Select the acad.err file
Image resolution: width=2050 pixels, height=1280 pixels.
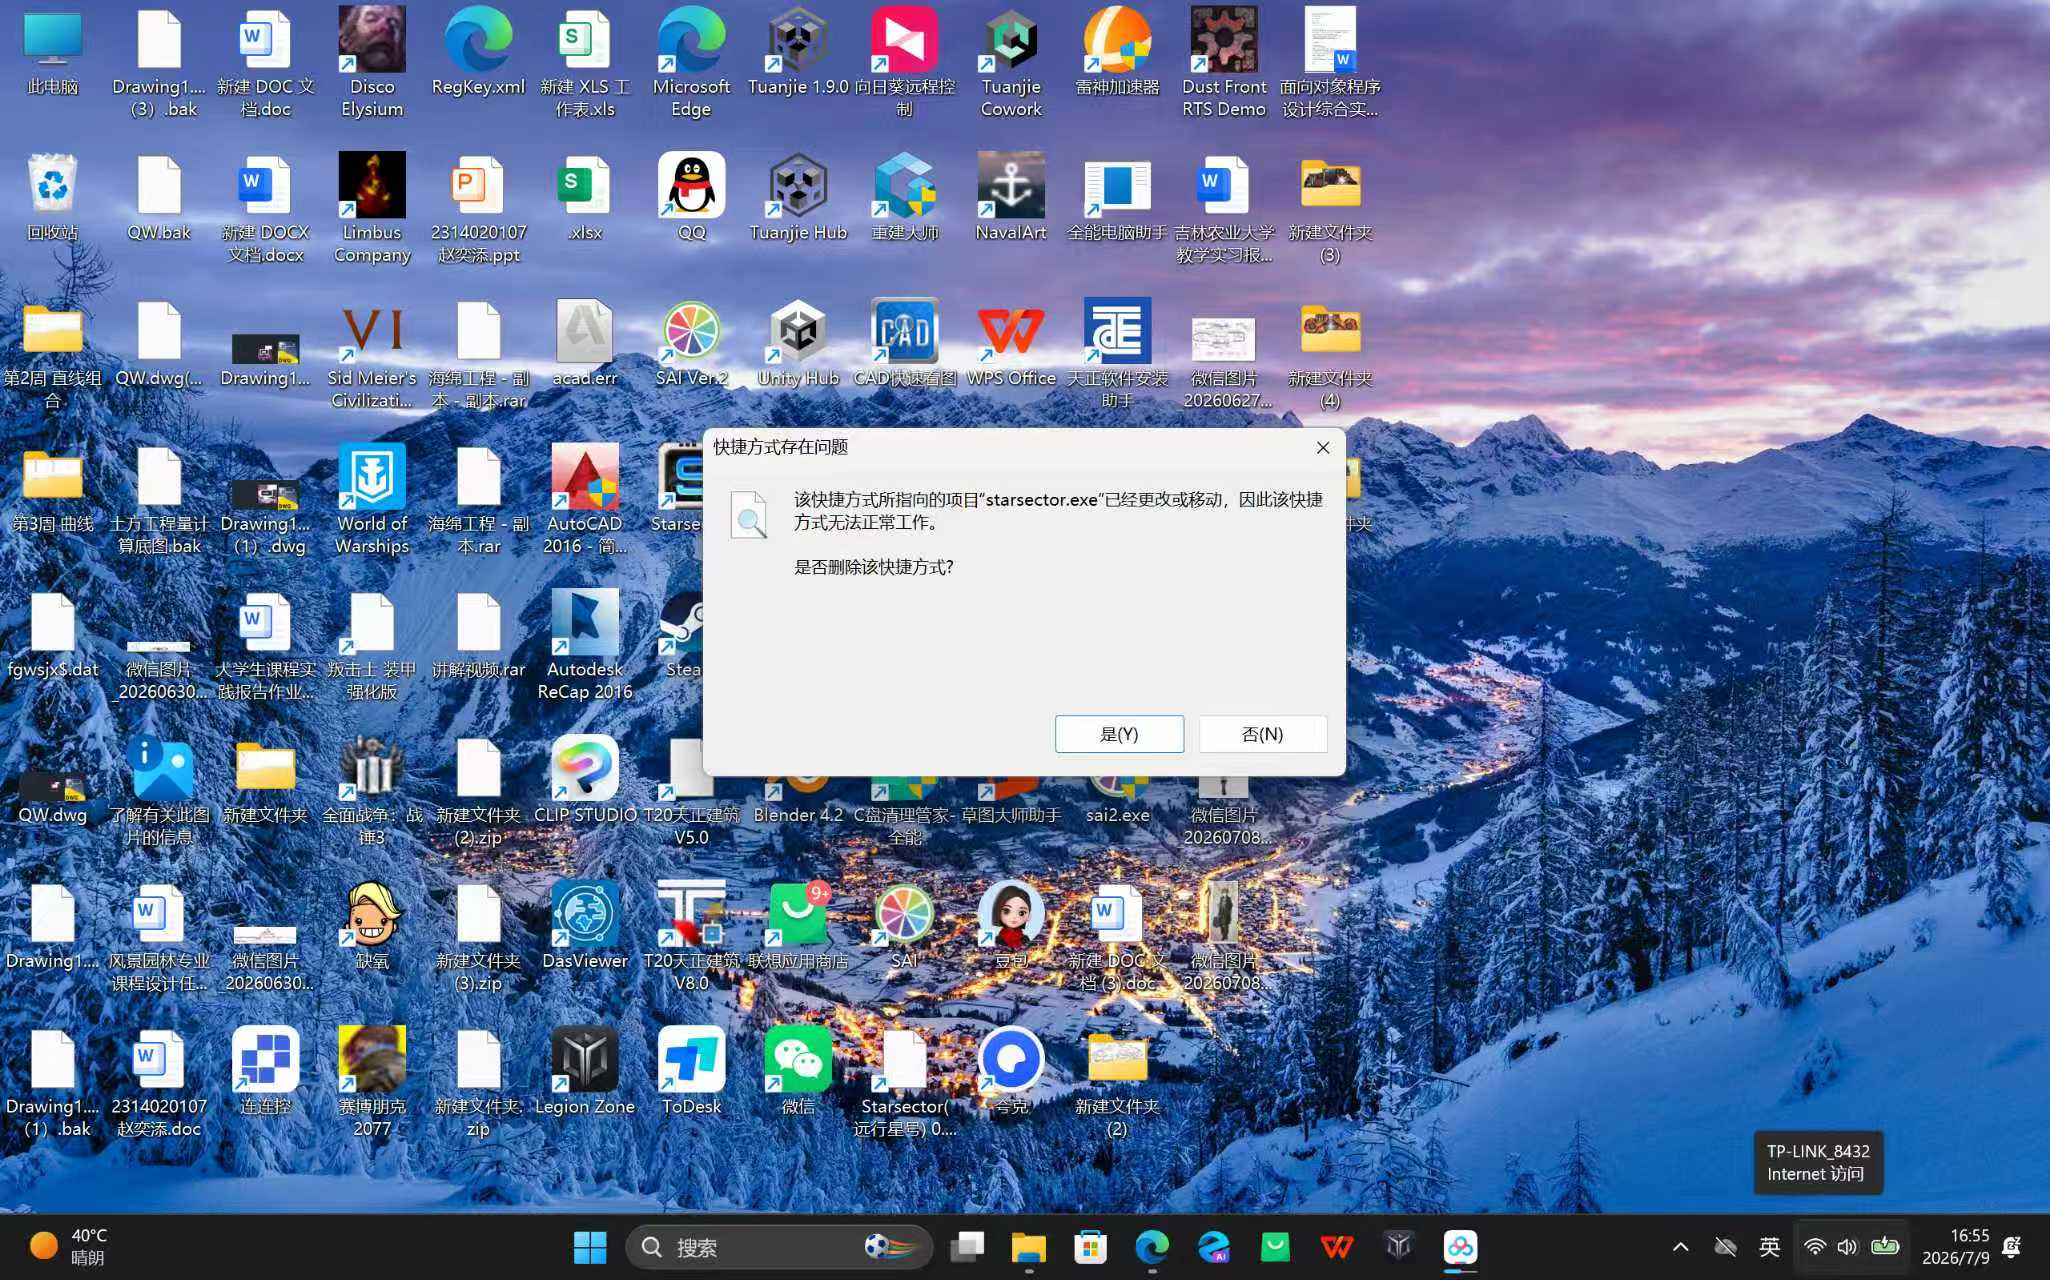click(x=585, y=344)
